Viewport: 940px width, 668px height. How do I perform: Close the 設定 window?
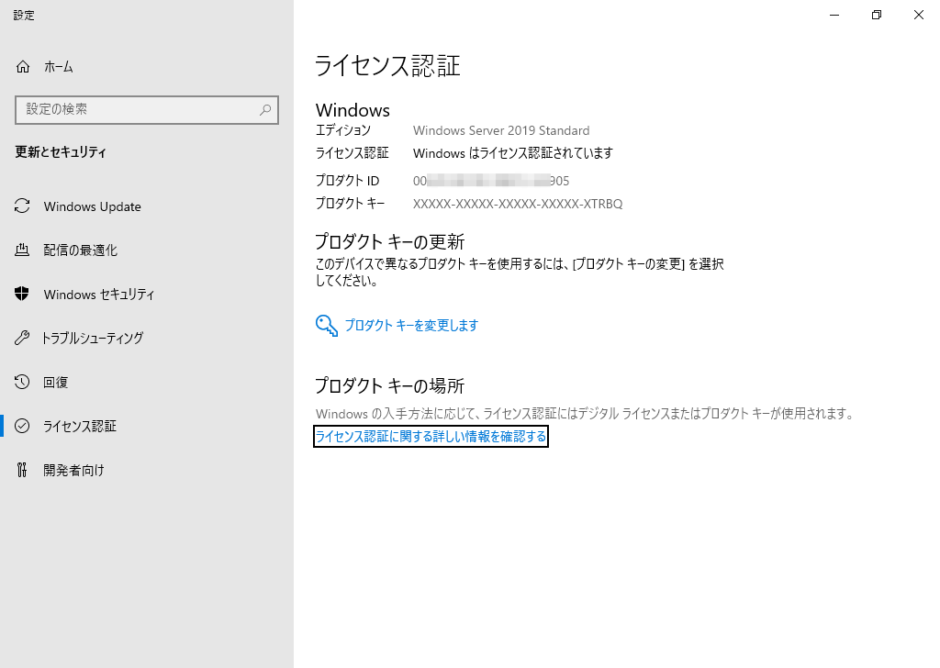tap(918, 15)
